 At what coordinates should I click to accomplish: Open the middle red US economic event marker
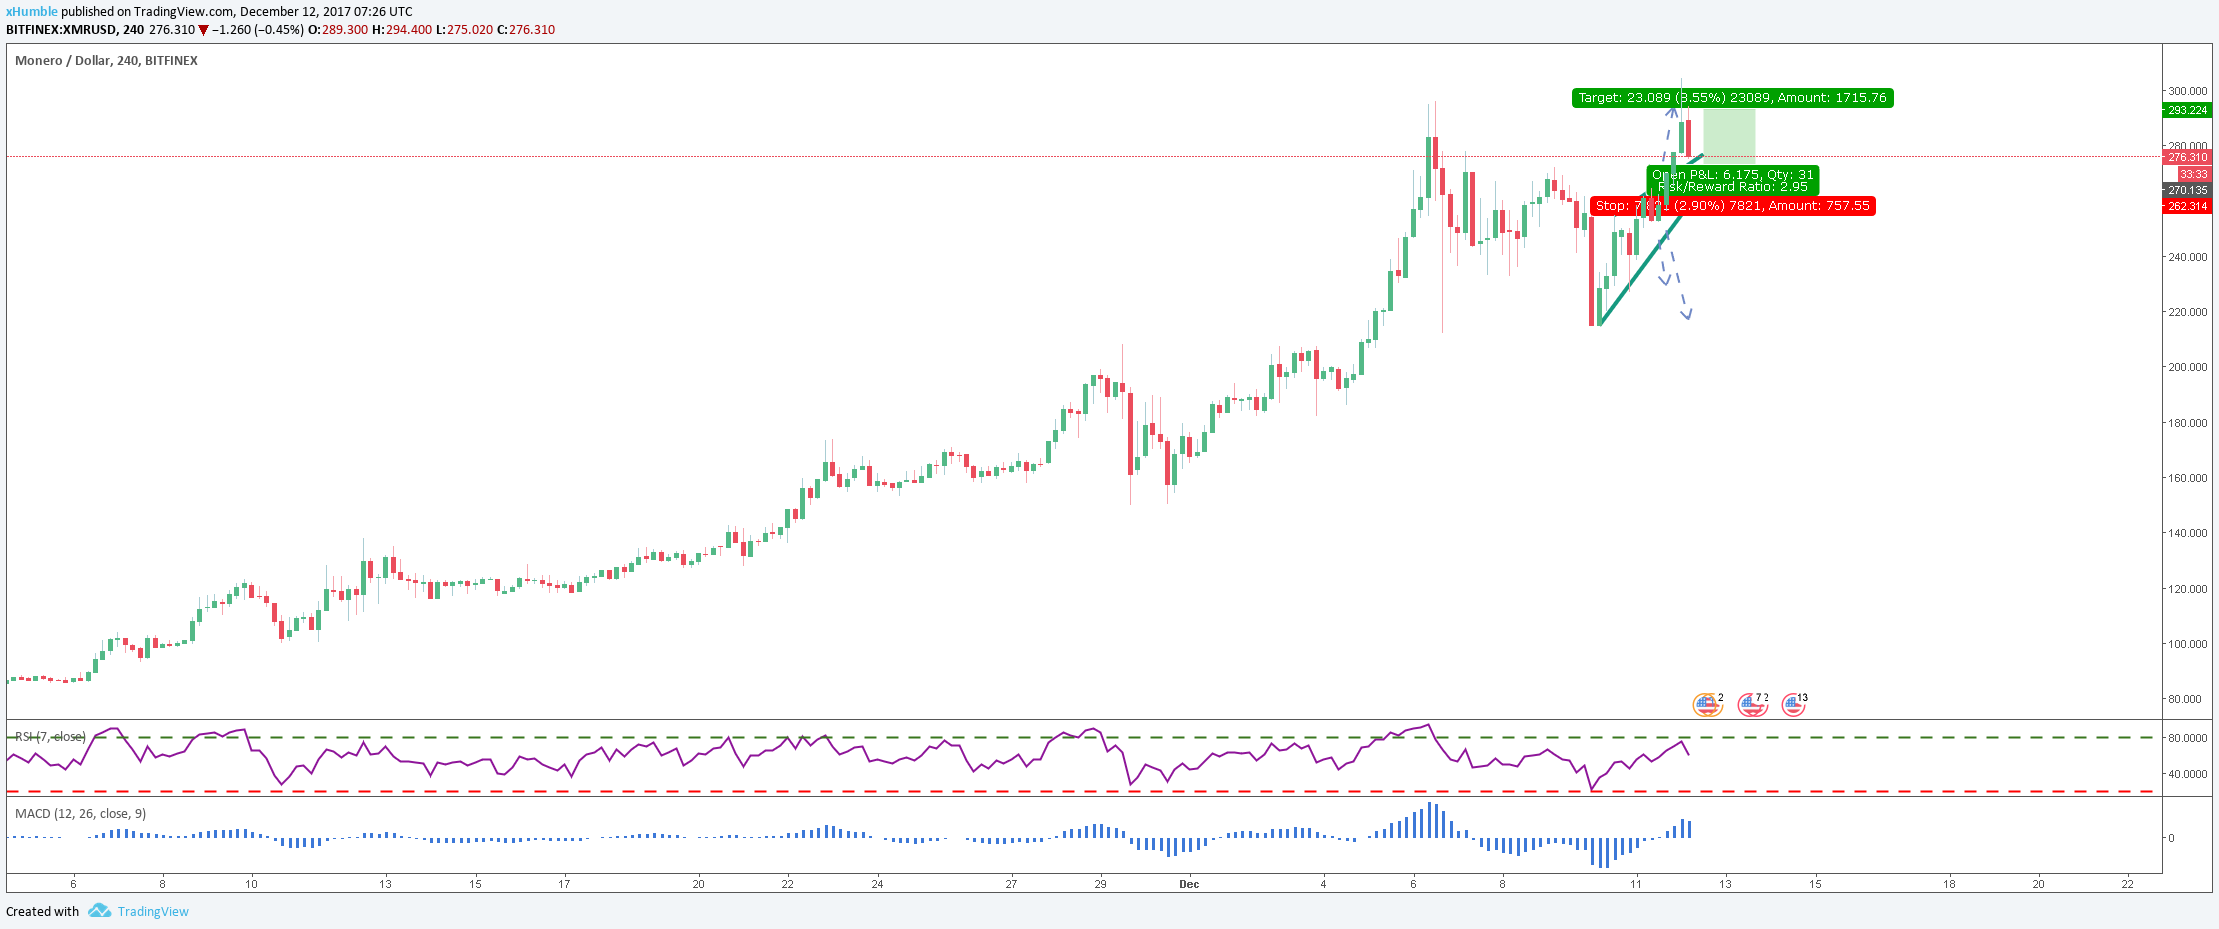pos(1752,705)
